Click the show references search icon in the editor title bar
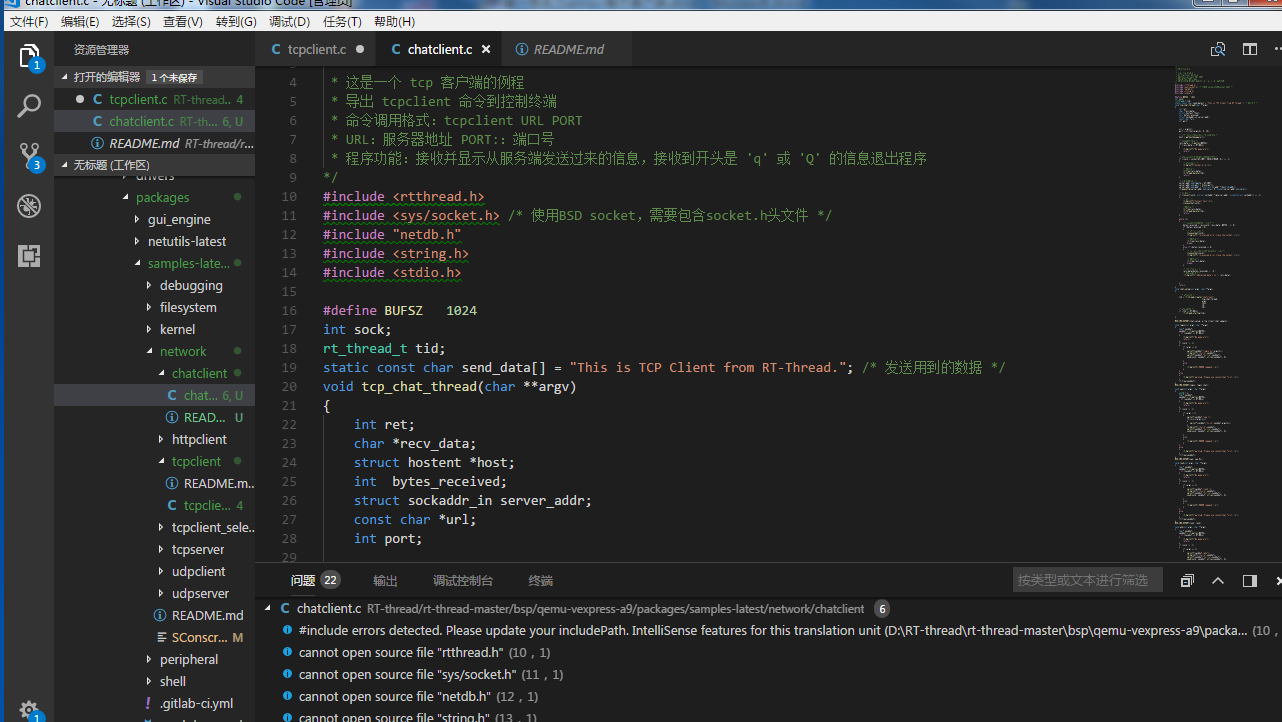 (1218, 49)
